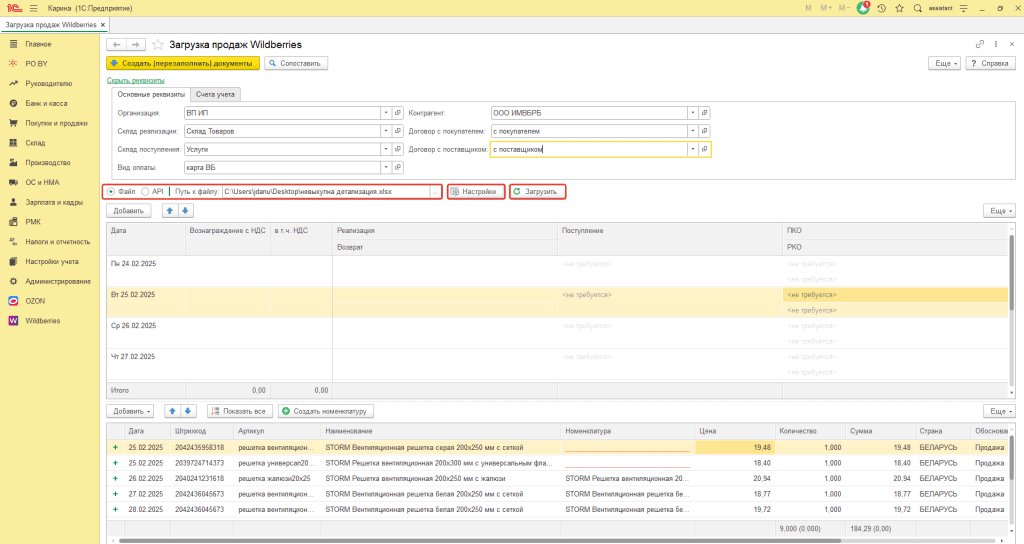Open Банк и касса icon
1024x544 pixels.
[13, 103]
